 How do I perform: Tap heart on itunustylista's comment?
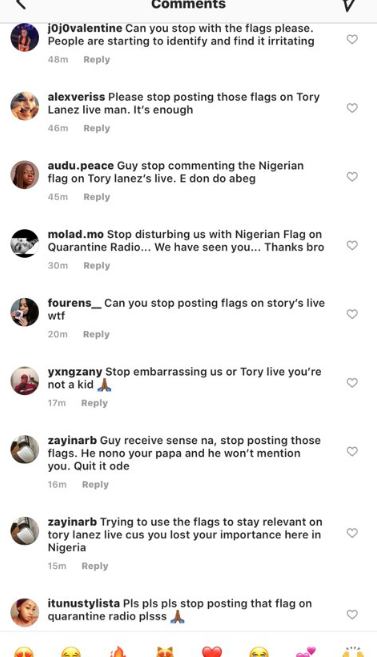[352, 615]
